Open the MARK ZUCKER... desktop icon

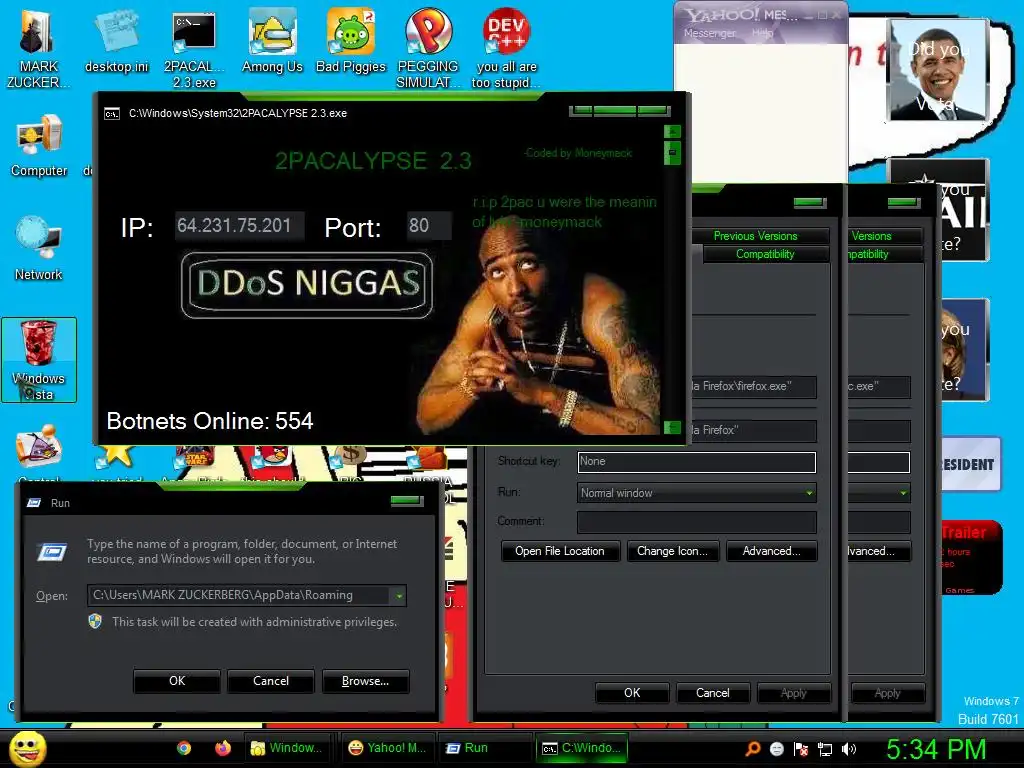tap(39, 49)
